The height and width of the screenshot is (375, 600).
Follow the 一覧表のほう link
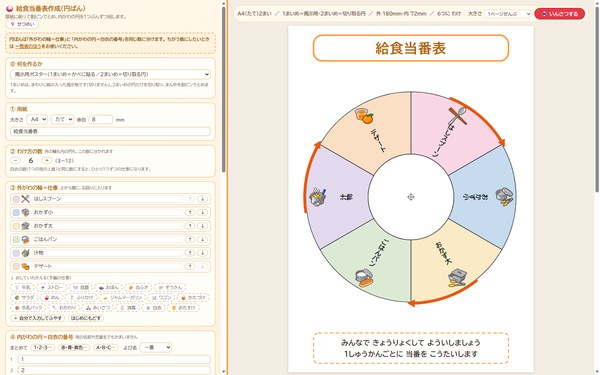pos(28,46)
